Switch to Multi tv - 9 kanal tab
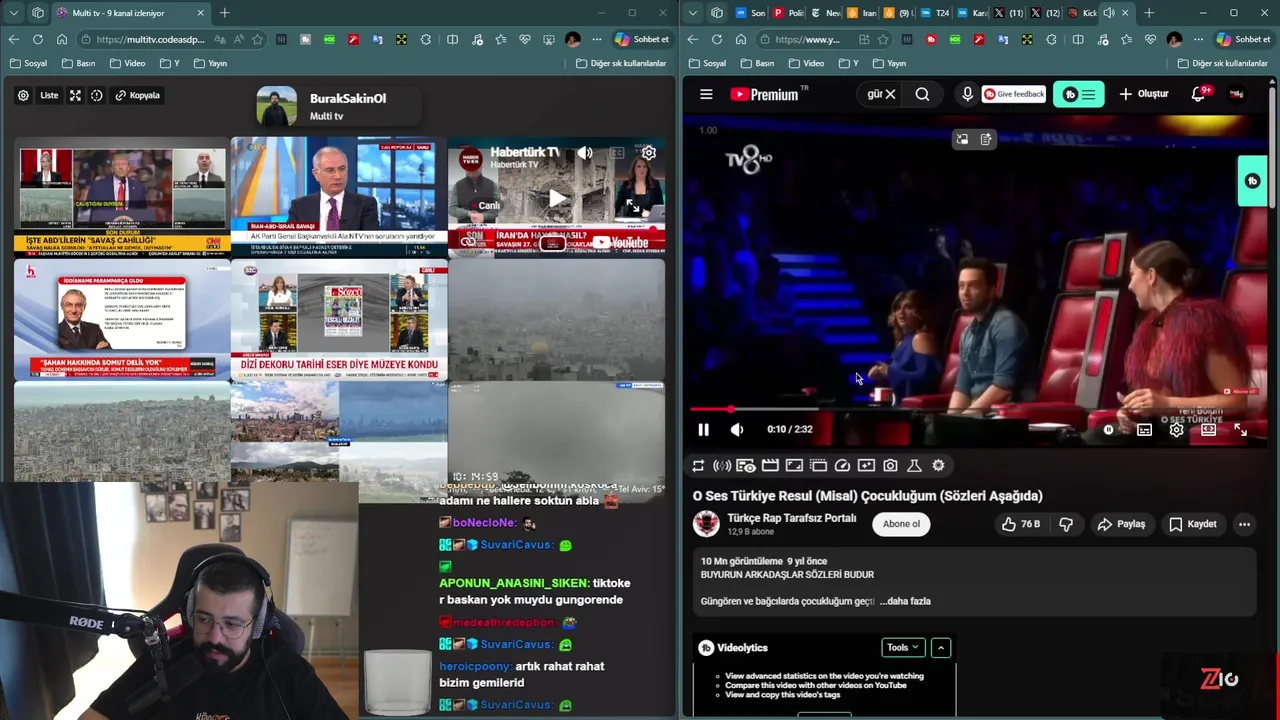Image resolution: width=1280 pixels, height=720 pixels. 130,13
